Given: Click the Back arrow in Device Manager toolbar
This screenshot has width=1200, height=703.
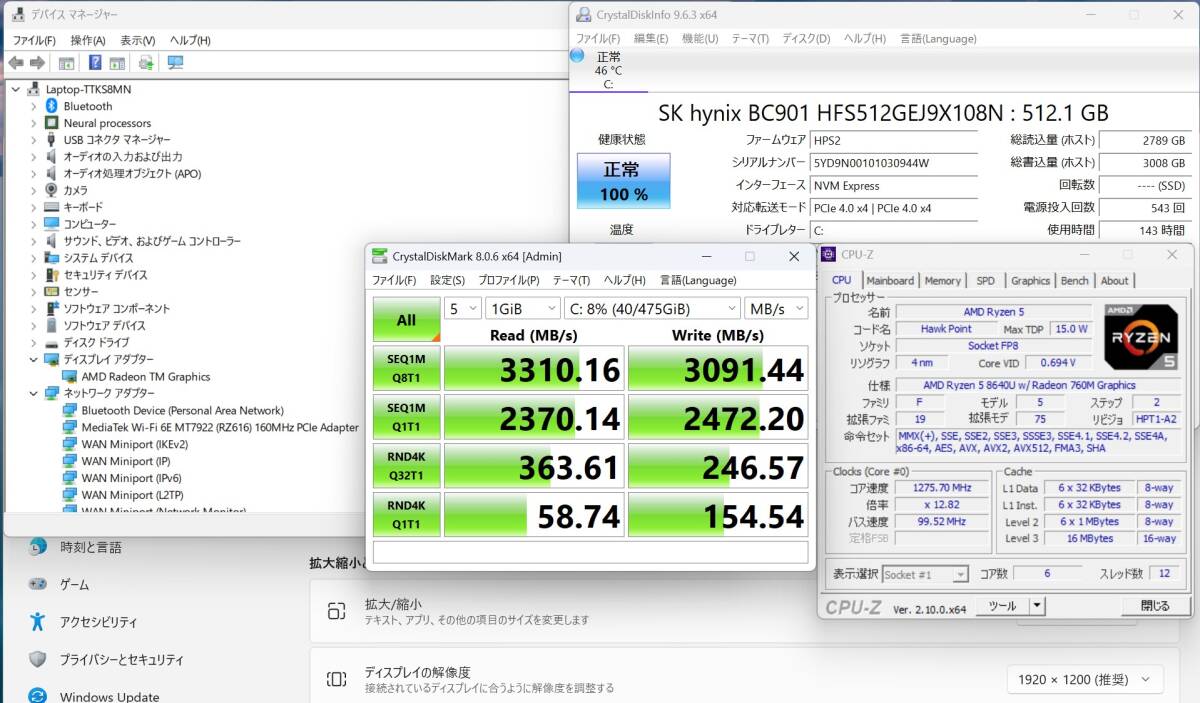Looking at the screenshot, I should coord(16,63).
